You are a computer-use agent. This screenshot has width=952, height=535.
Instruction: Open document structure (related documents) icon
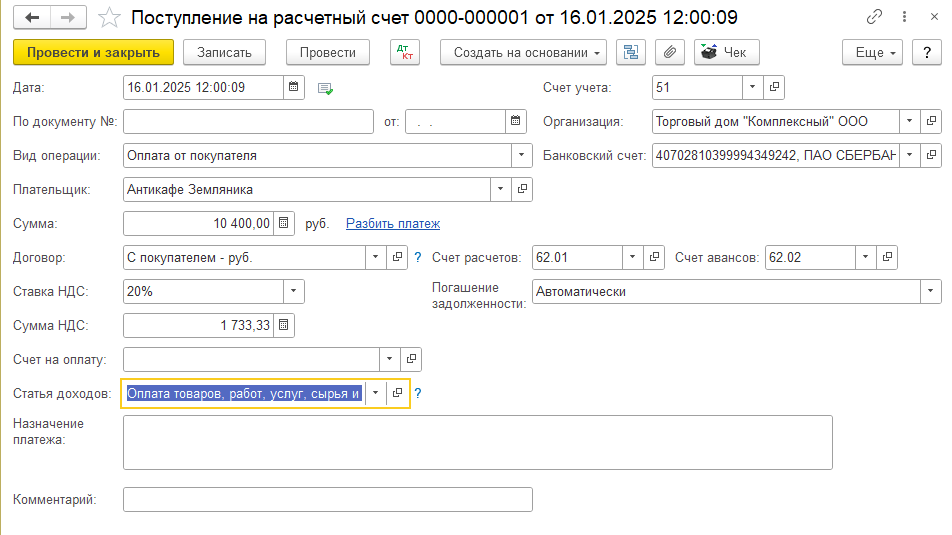(x=631, y=52)
